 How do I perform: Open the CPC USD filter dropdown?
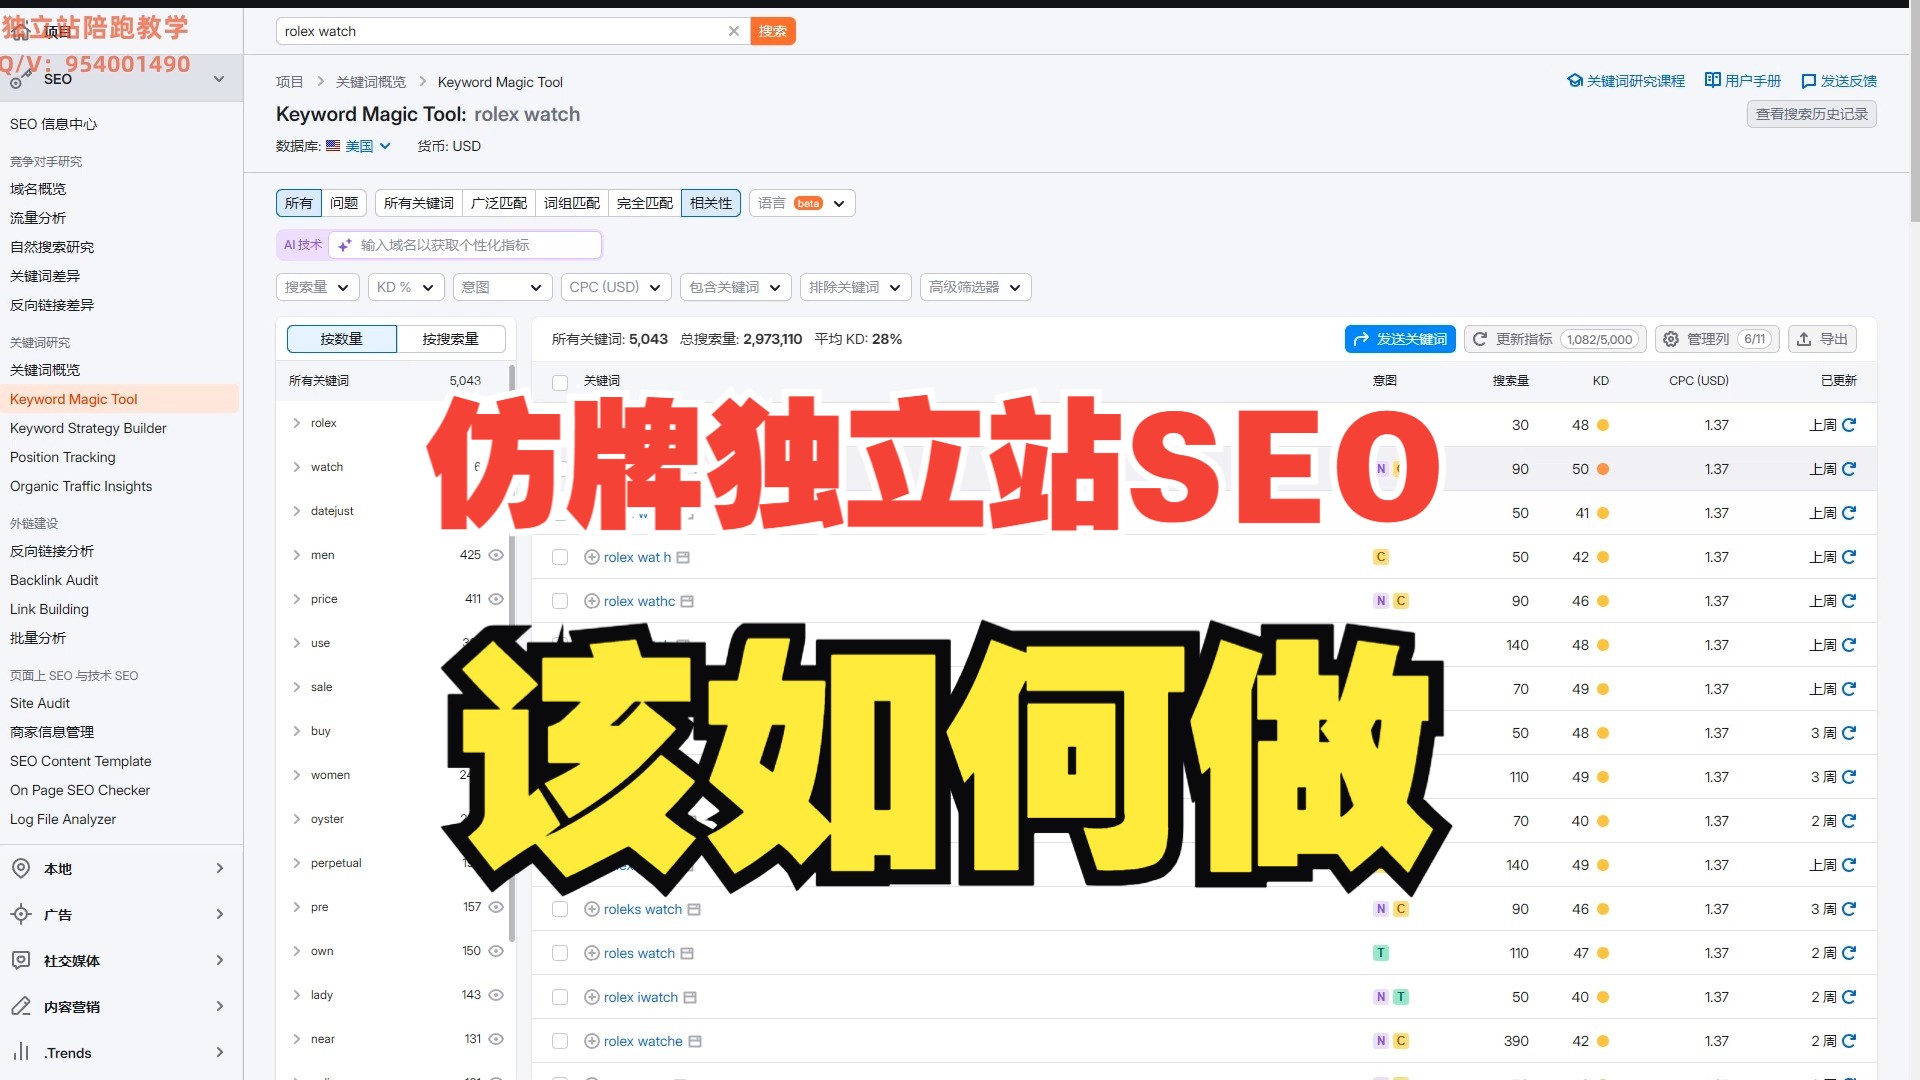tap(611, 286)
